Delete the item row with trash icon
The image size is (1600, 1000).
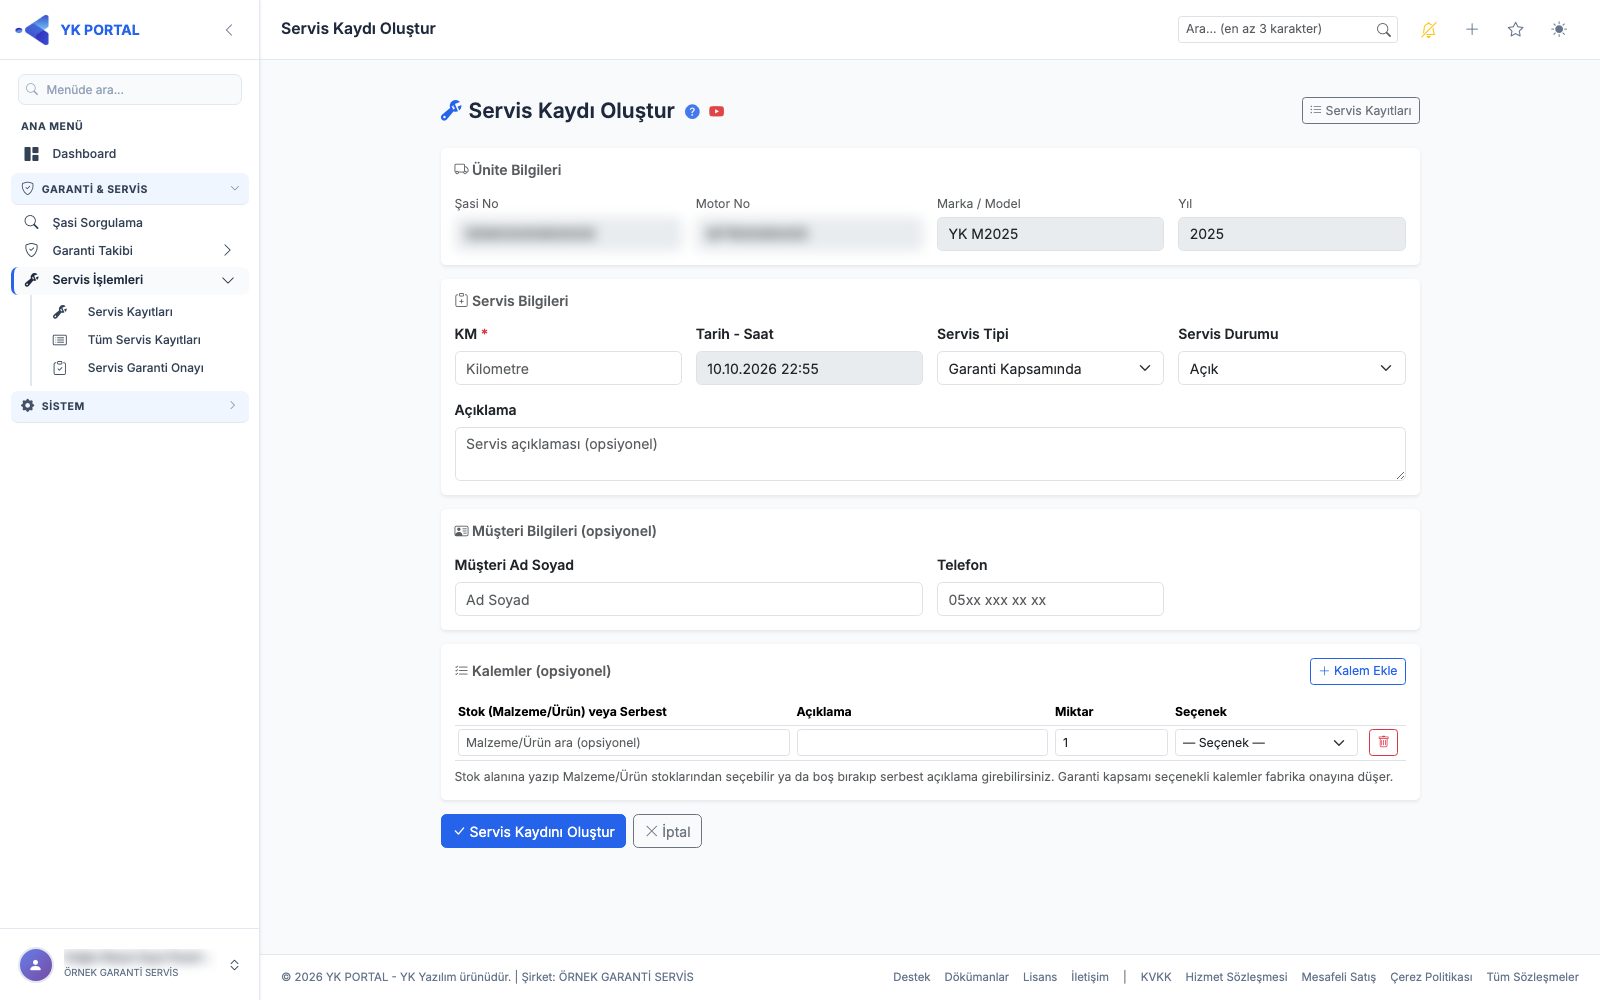pos(1383,742)
